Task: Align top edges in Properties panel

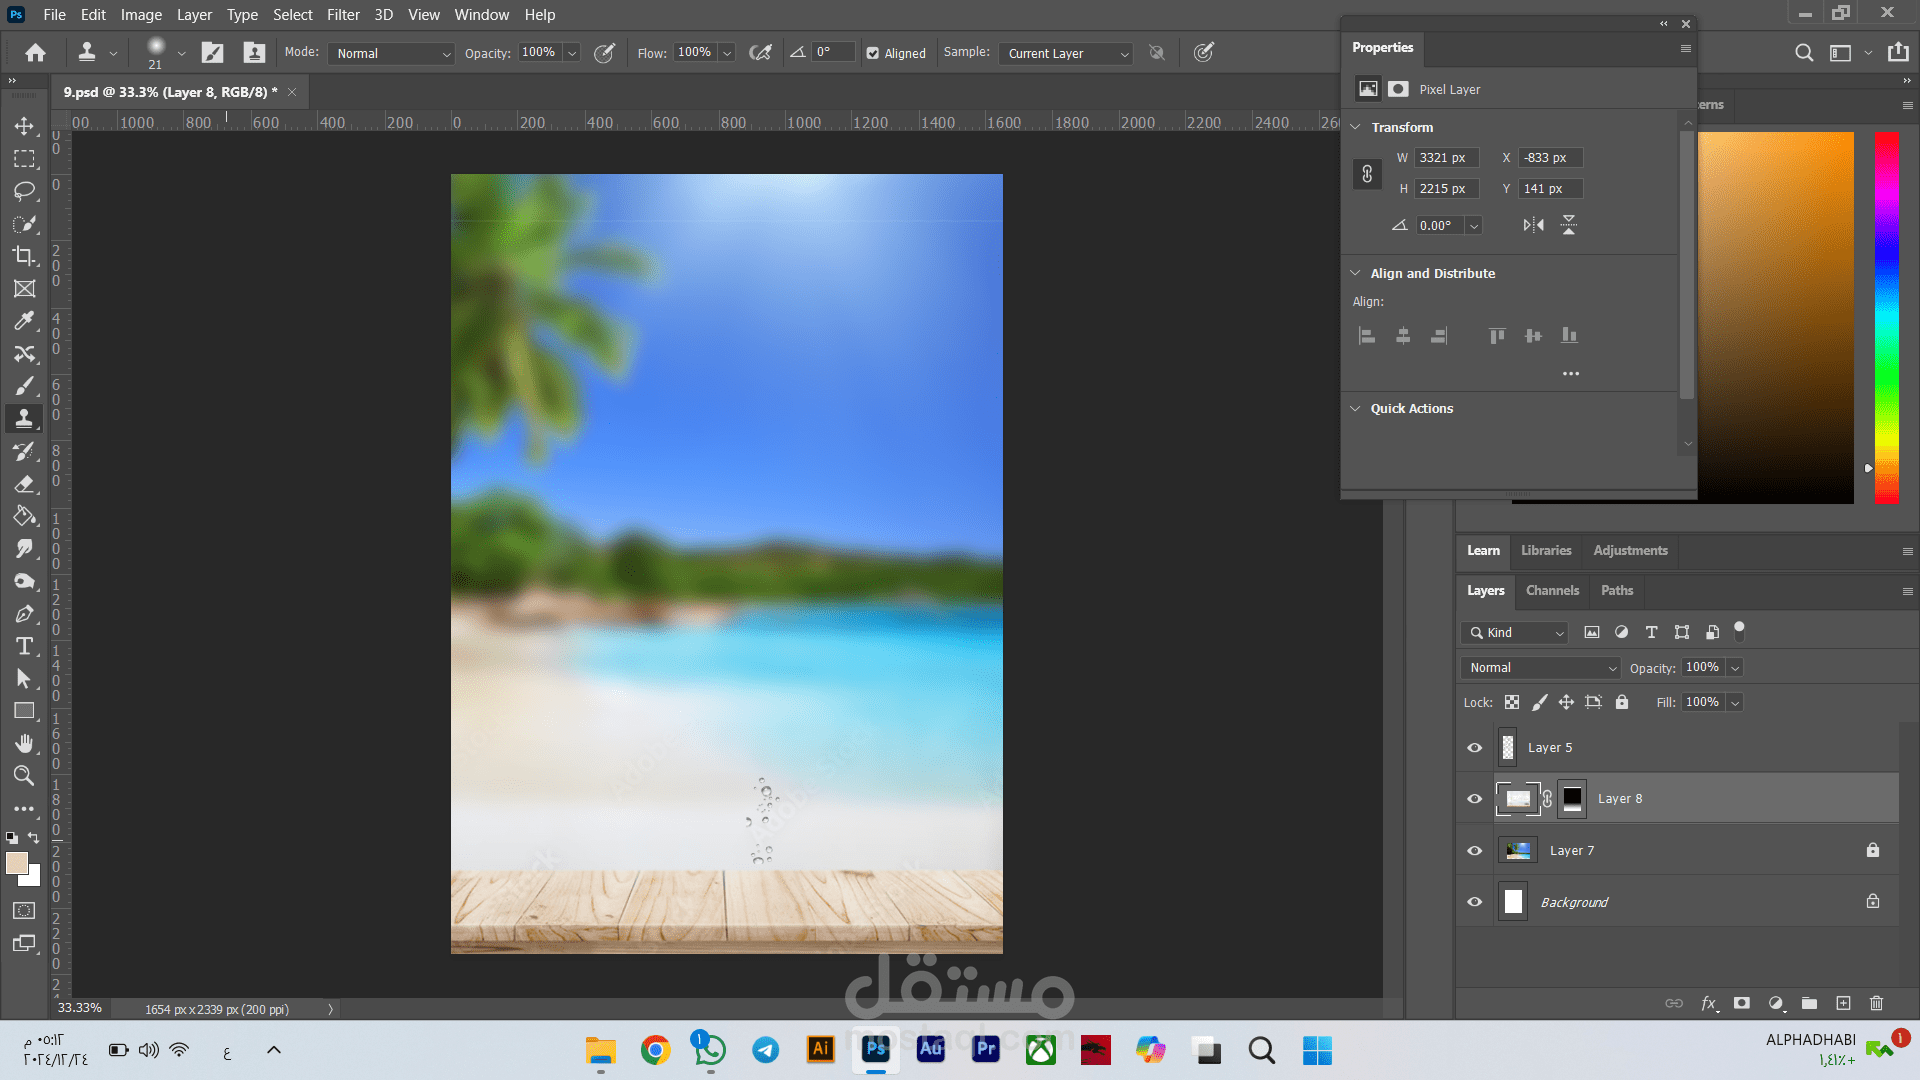Action: tap(1497, 336)
